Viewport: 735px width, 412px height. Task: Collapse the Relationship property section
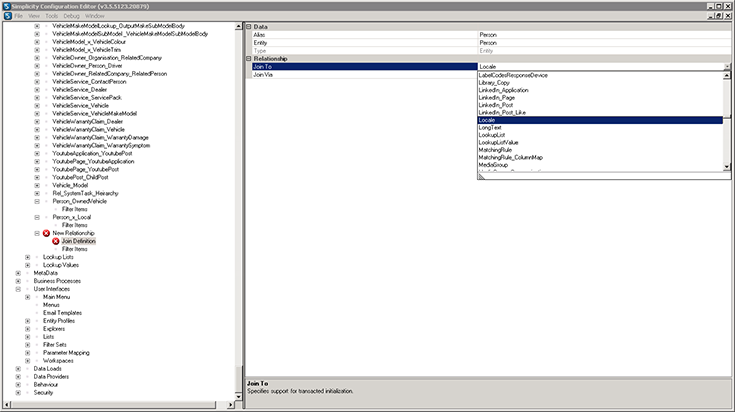click(249, 59)
